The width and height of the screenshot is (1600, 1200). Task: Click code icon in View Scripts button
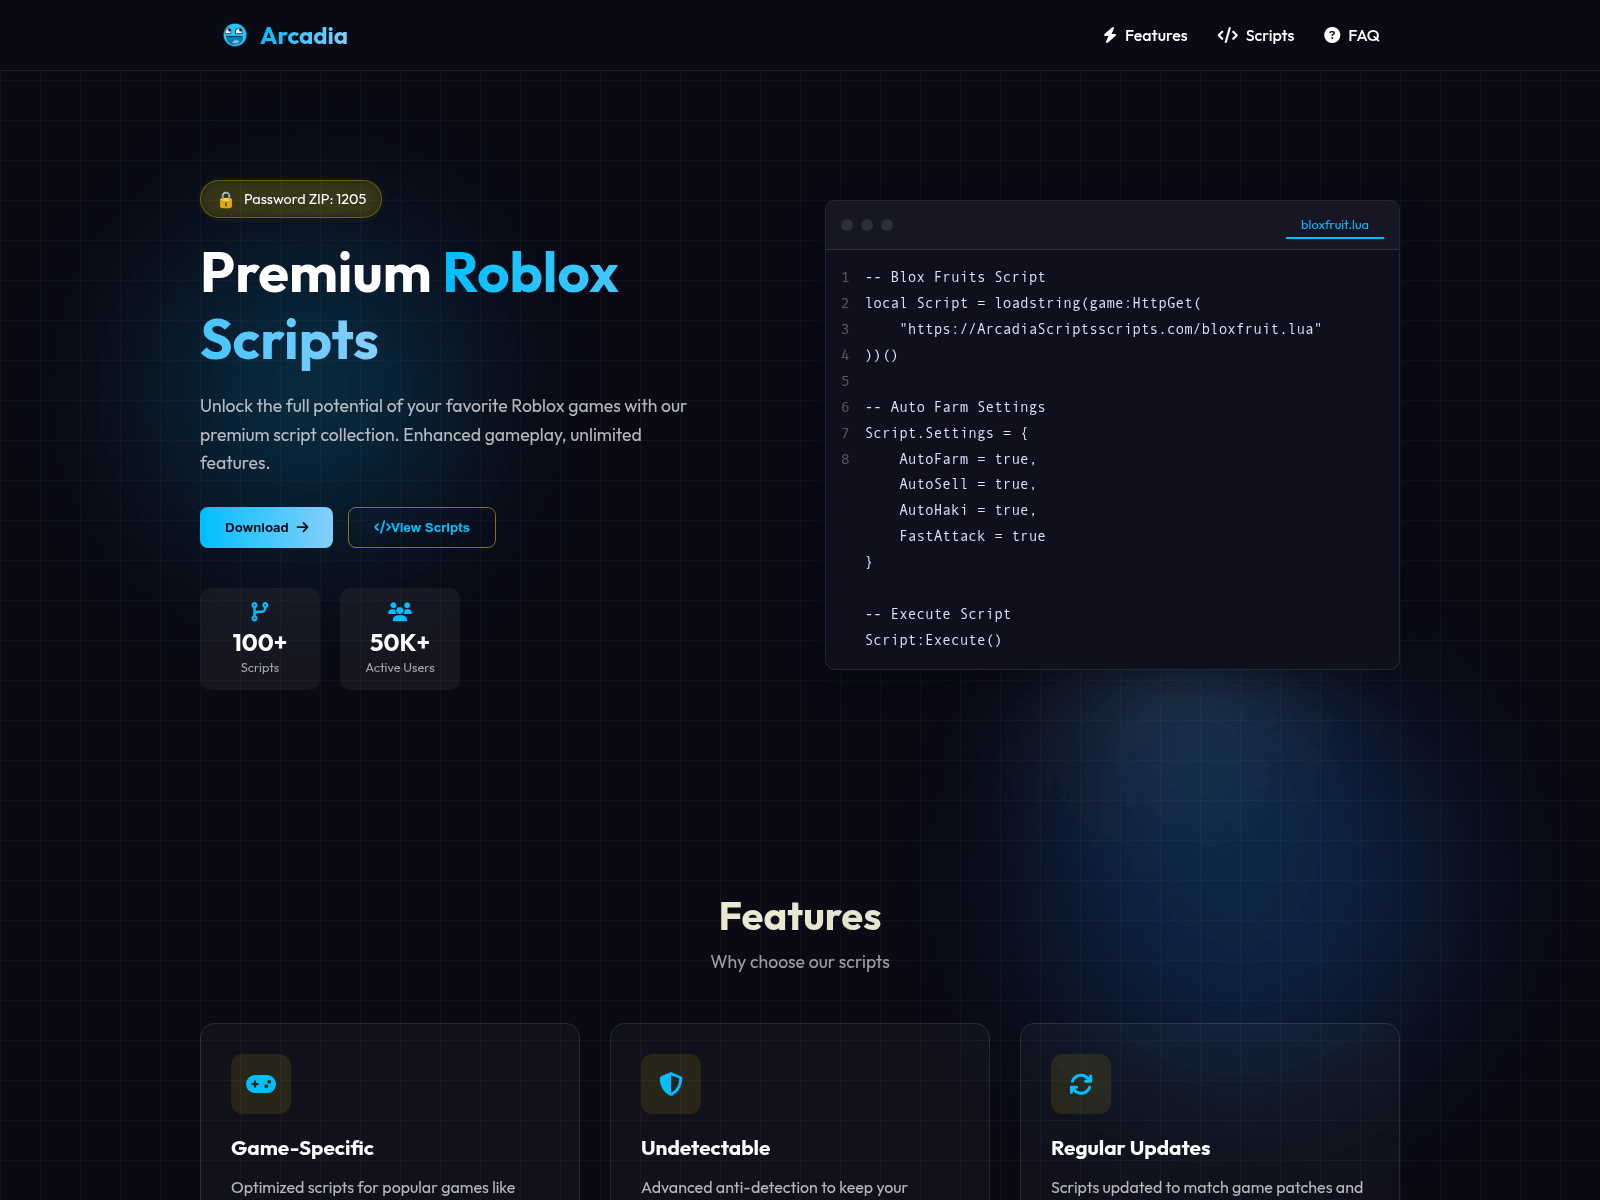click(382, 527)
